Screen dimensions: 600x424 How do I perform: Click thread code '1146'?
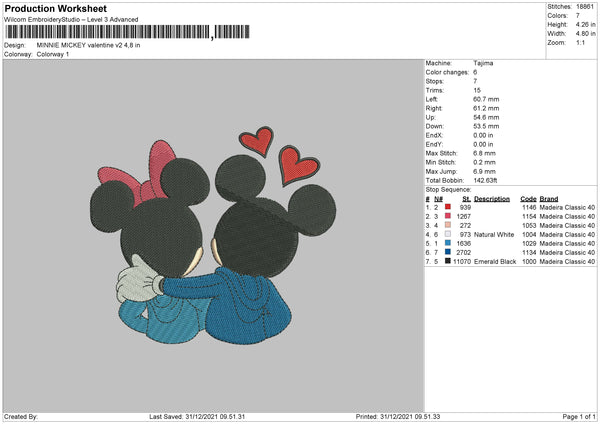point(529,207)
